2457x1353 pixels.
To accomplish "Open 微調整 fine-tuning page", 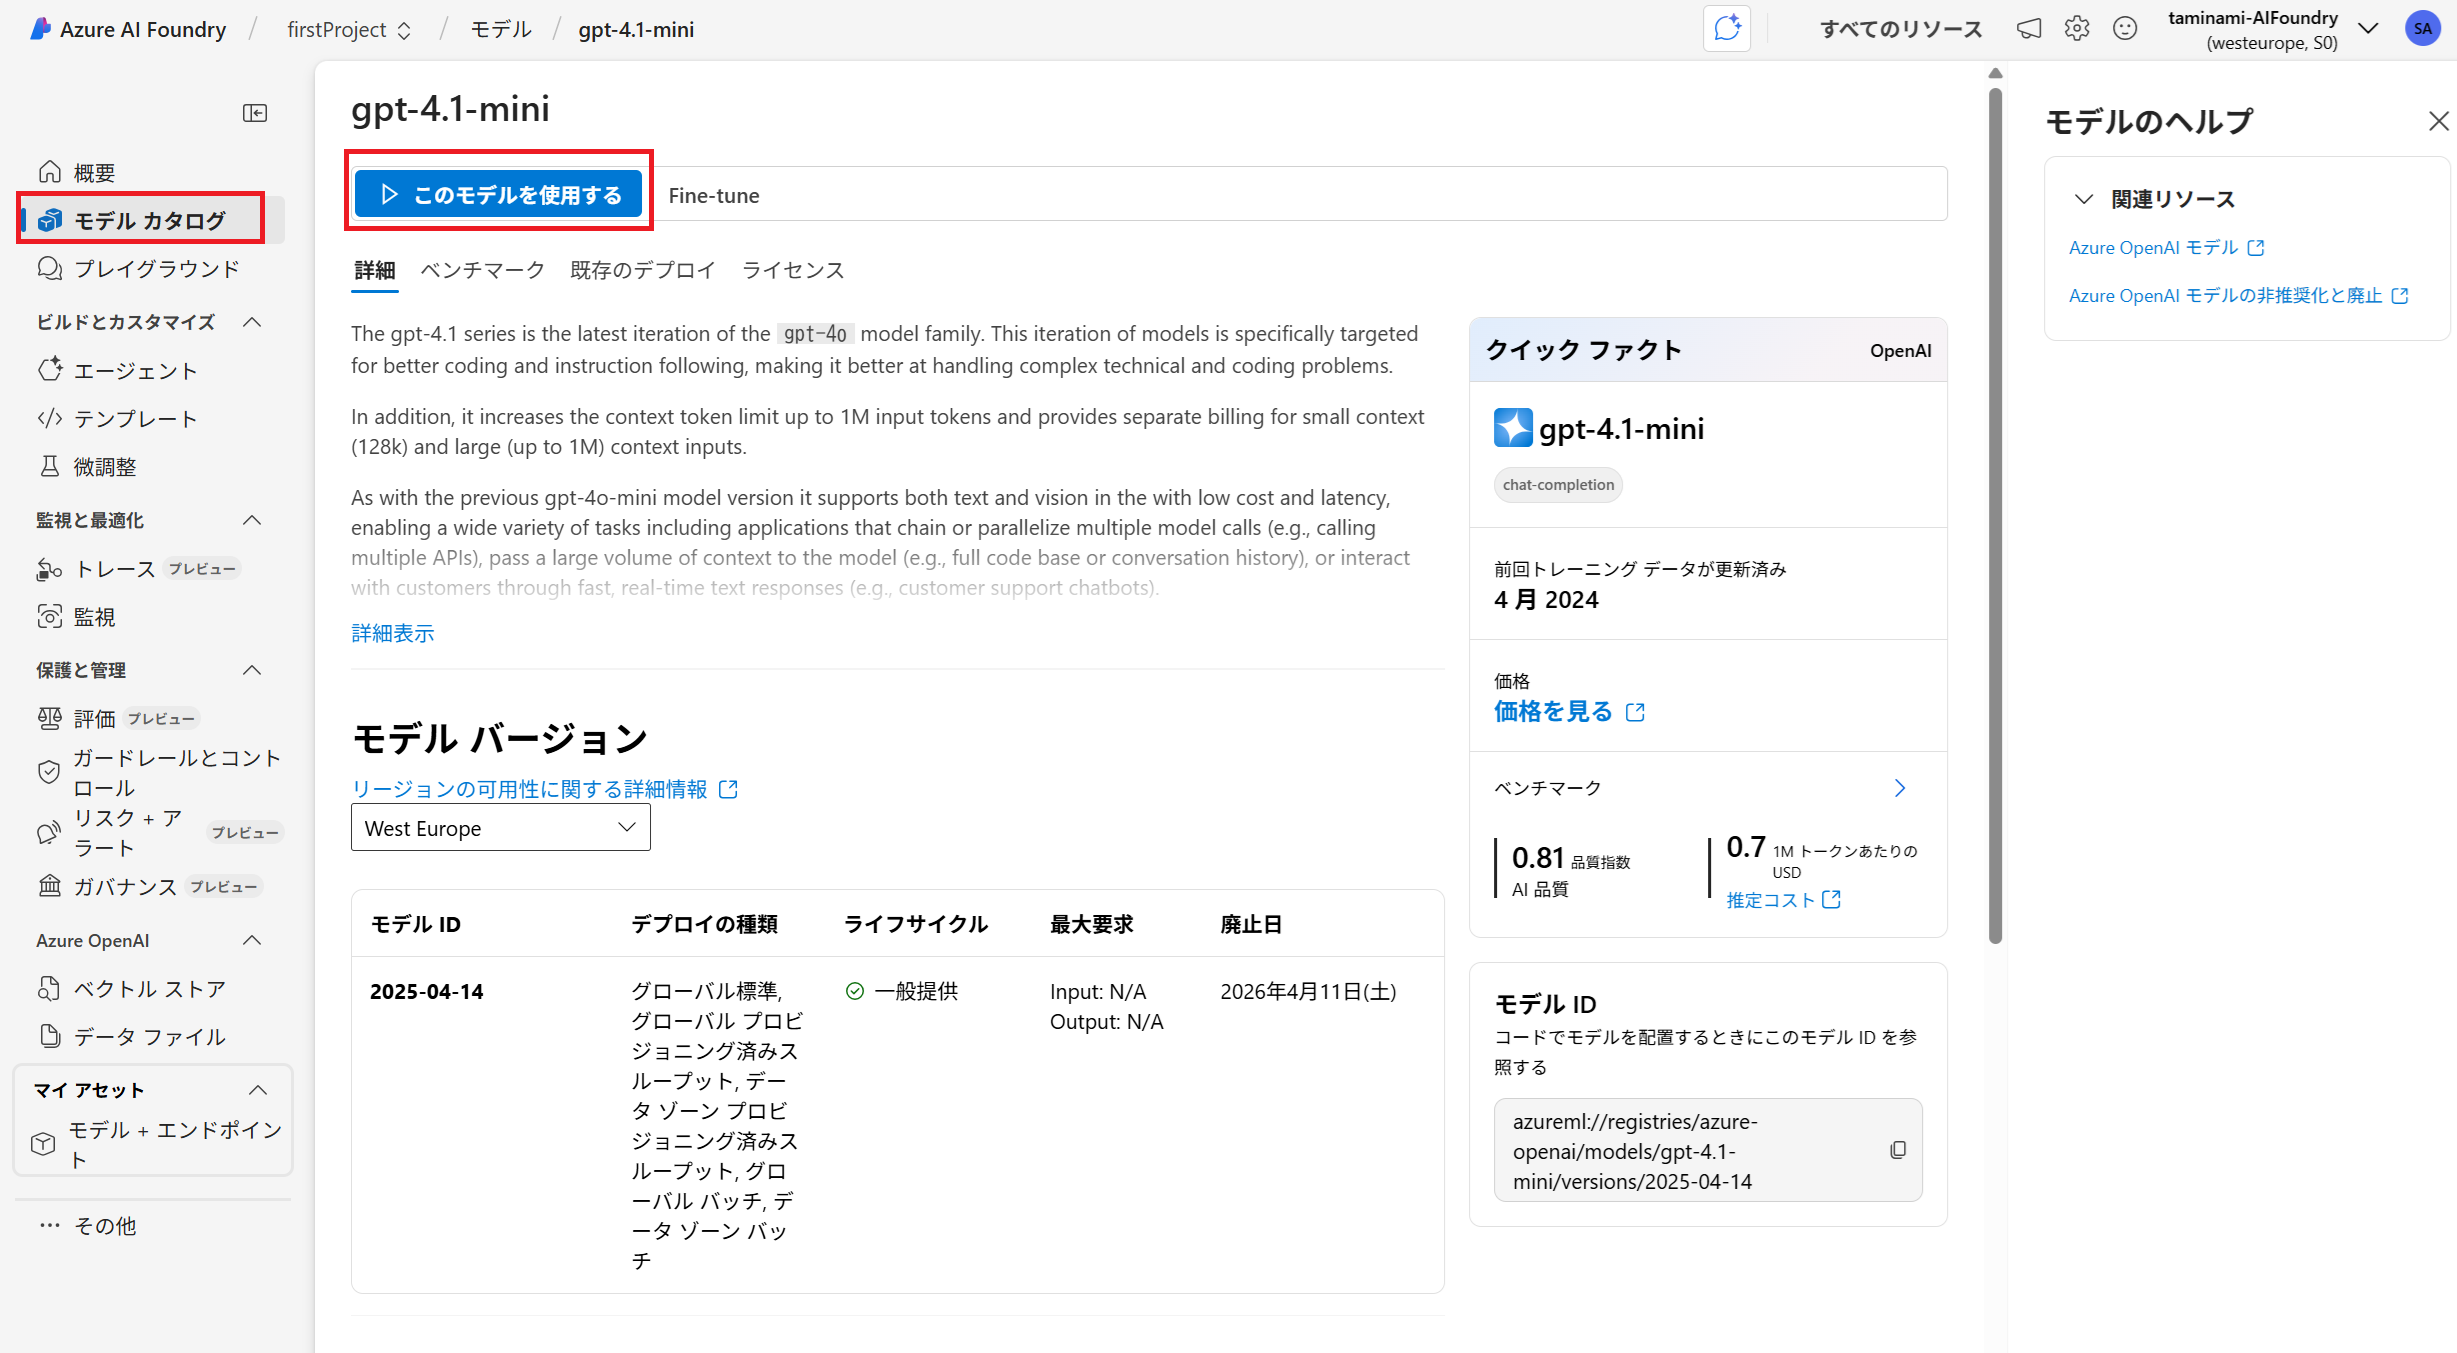I will tap(87, 466).
